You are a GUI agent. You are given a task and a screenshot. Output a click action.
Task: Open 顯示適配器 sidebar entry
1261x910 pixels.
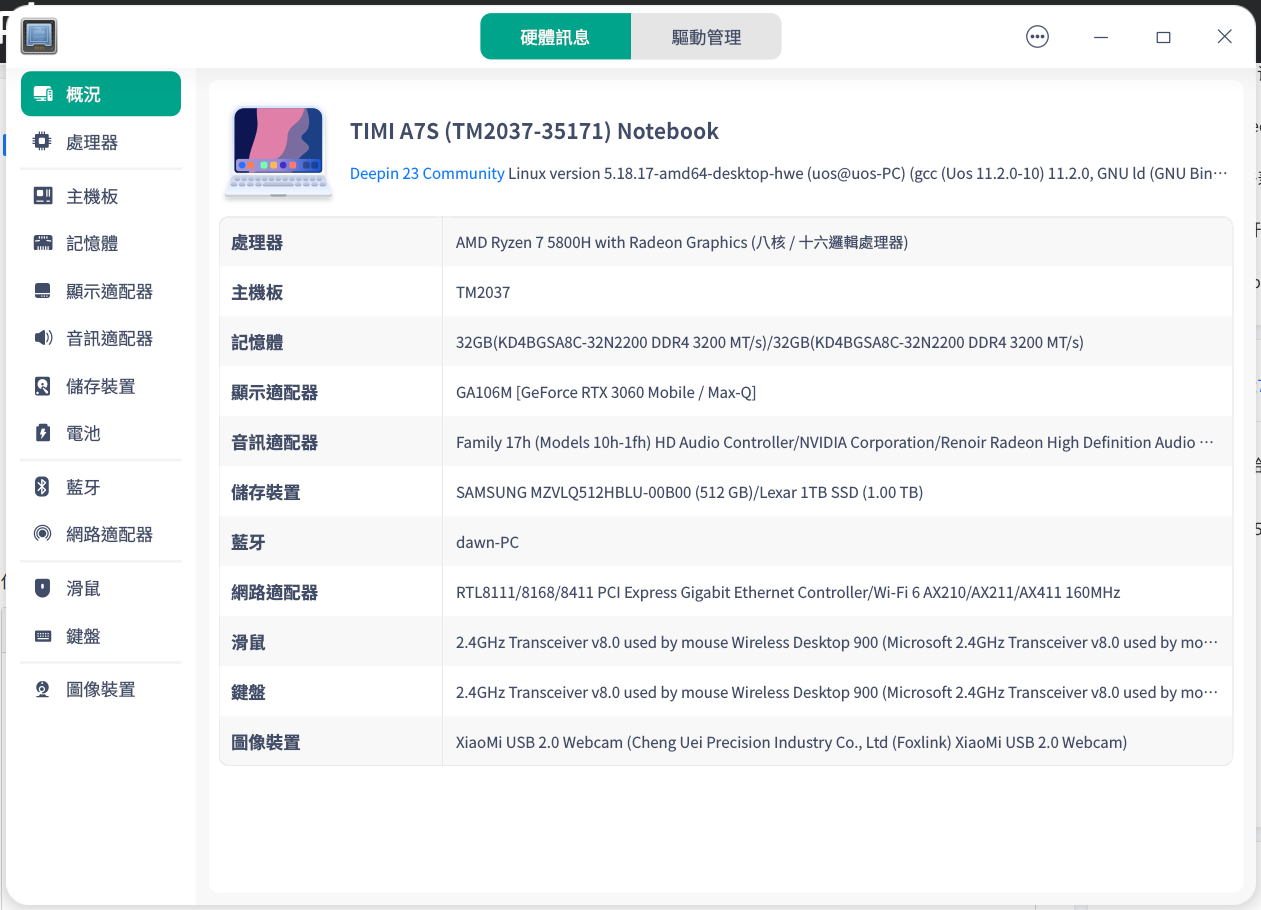[101, 291]
